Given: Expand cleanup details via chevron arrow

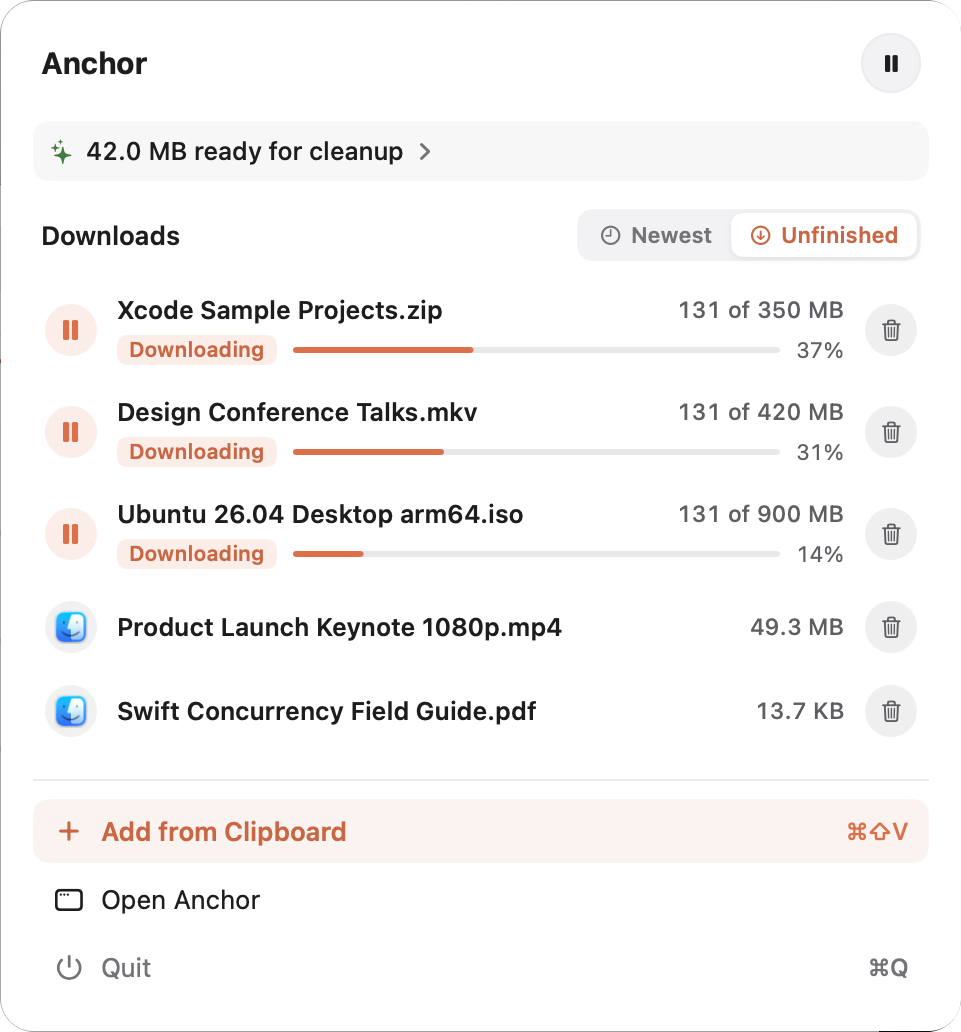Looking at the screenshot, I should click(425, 152).
